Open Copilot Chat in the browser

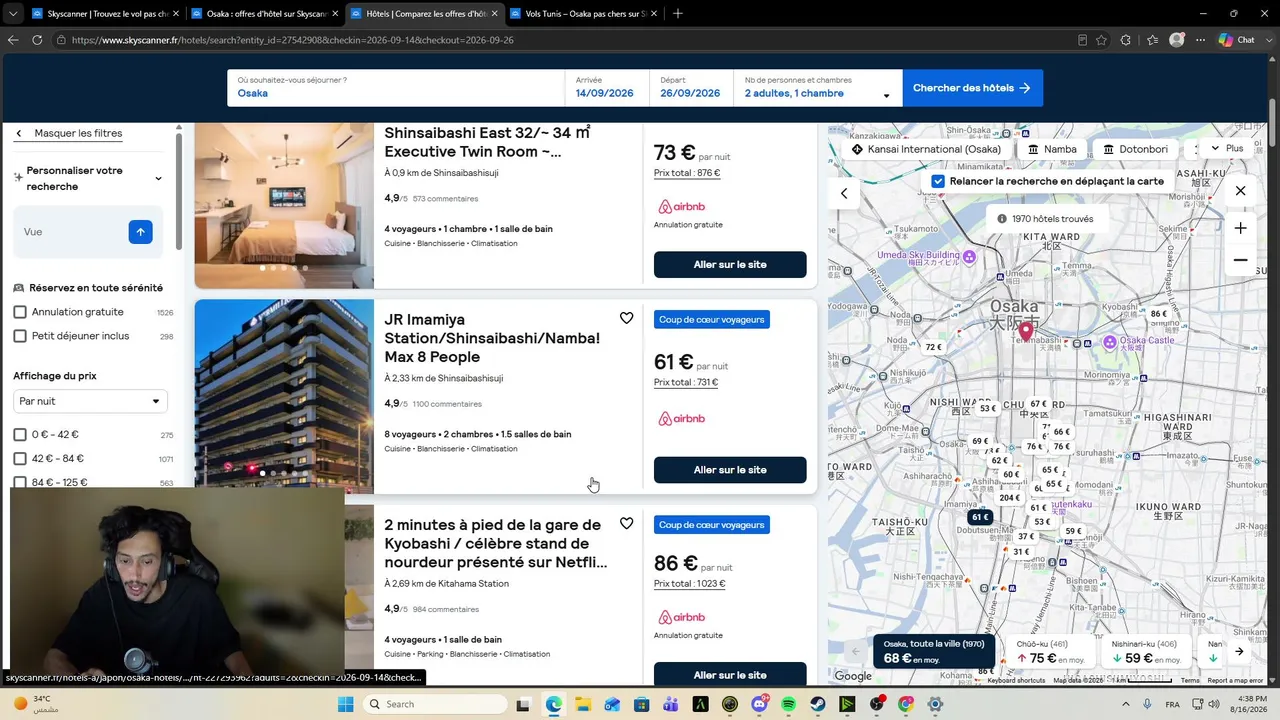tap(1237, 40)
